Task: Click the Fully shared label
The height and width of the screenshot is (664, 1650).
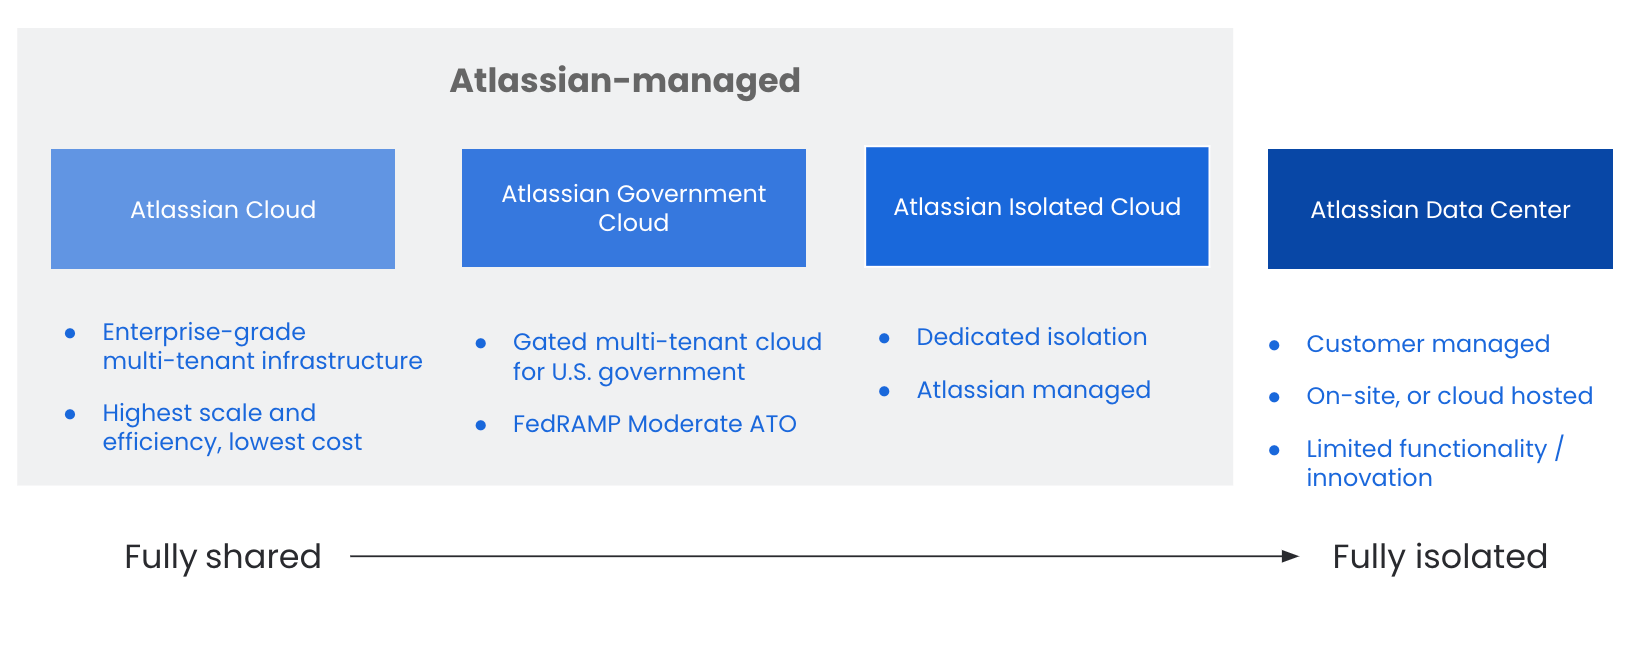Action: [x=223, y=557]
